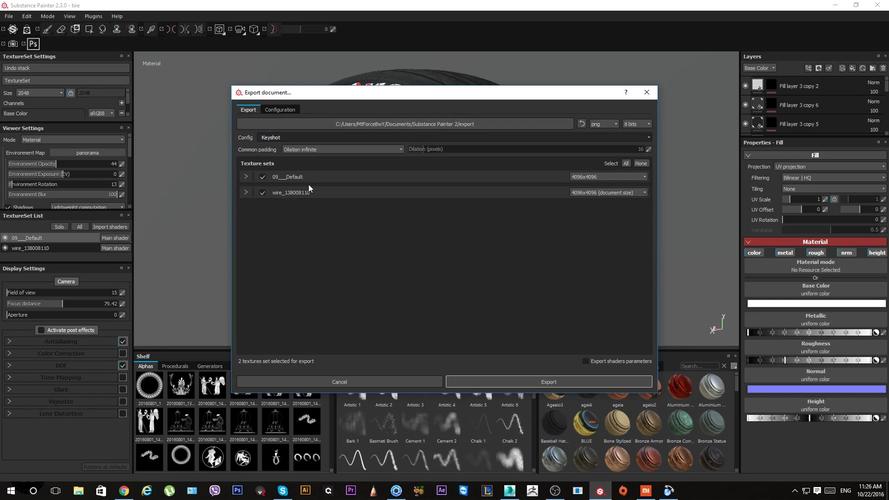Uncheck the wire_138008110 texture set checkbox

point(262,193)
